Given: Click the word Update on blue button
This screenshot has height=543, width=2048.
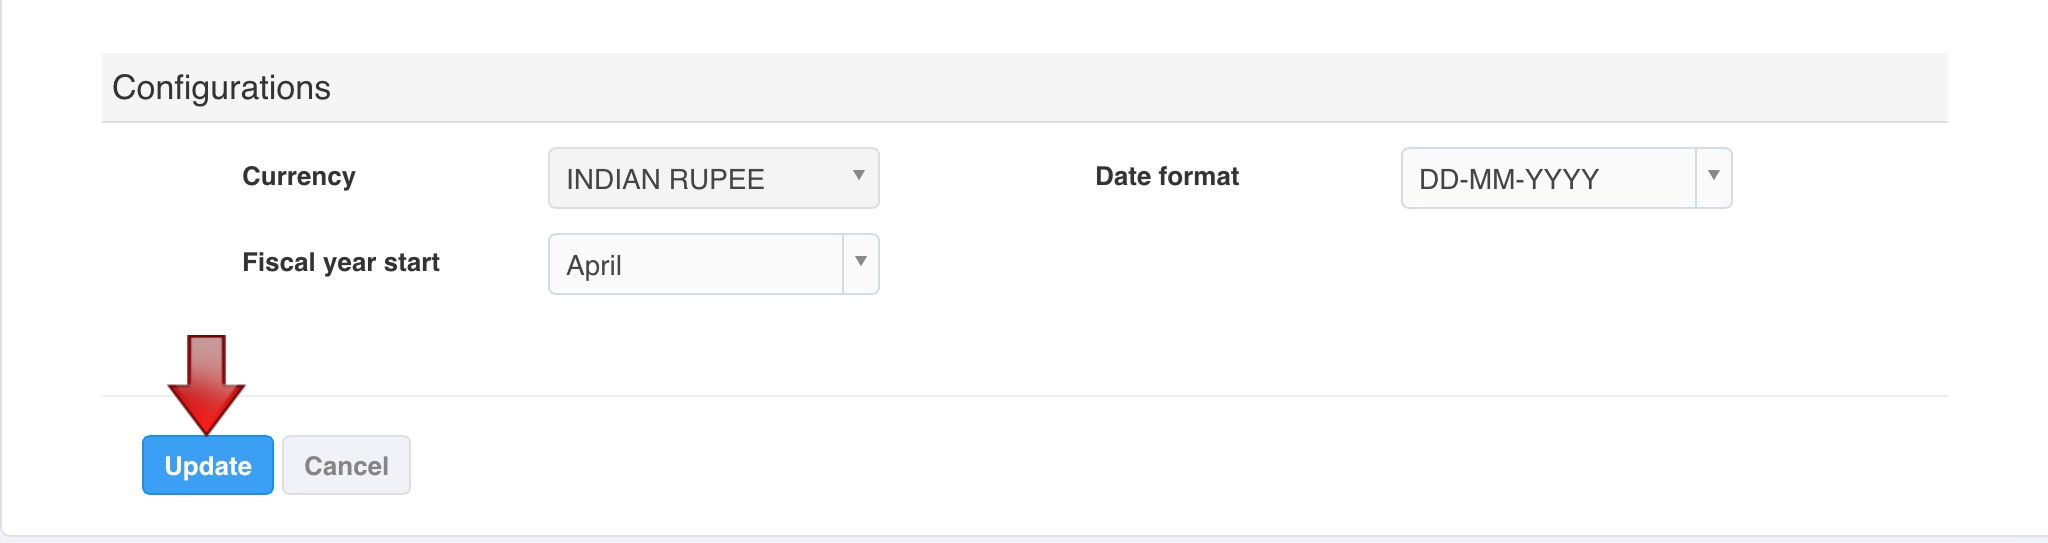Looking at the screenshot, I should click(208, 466).
